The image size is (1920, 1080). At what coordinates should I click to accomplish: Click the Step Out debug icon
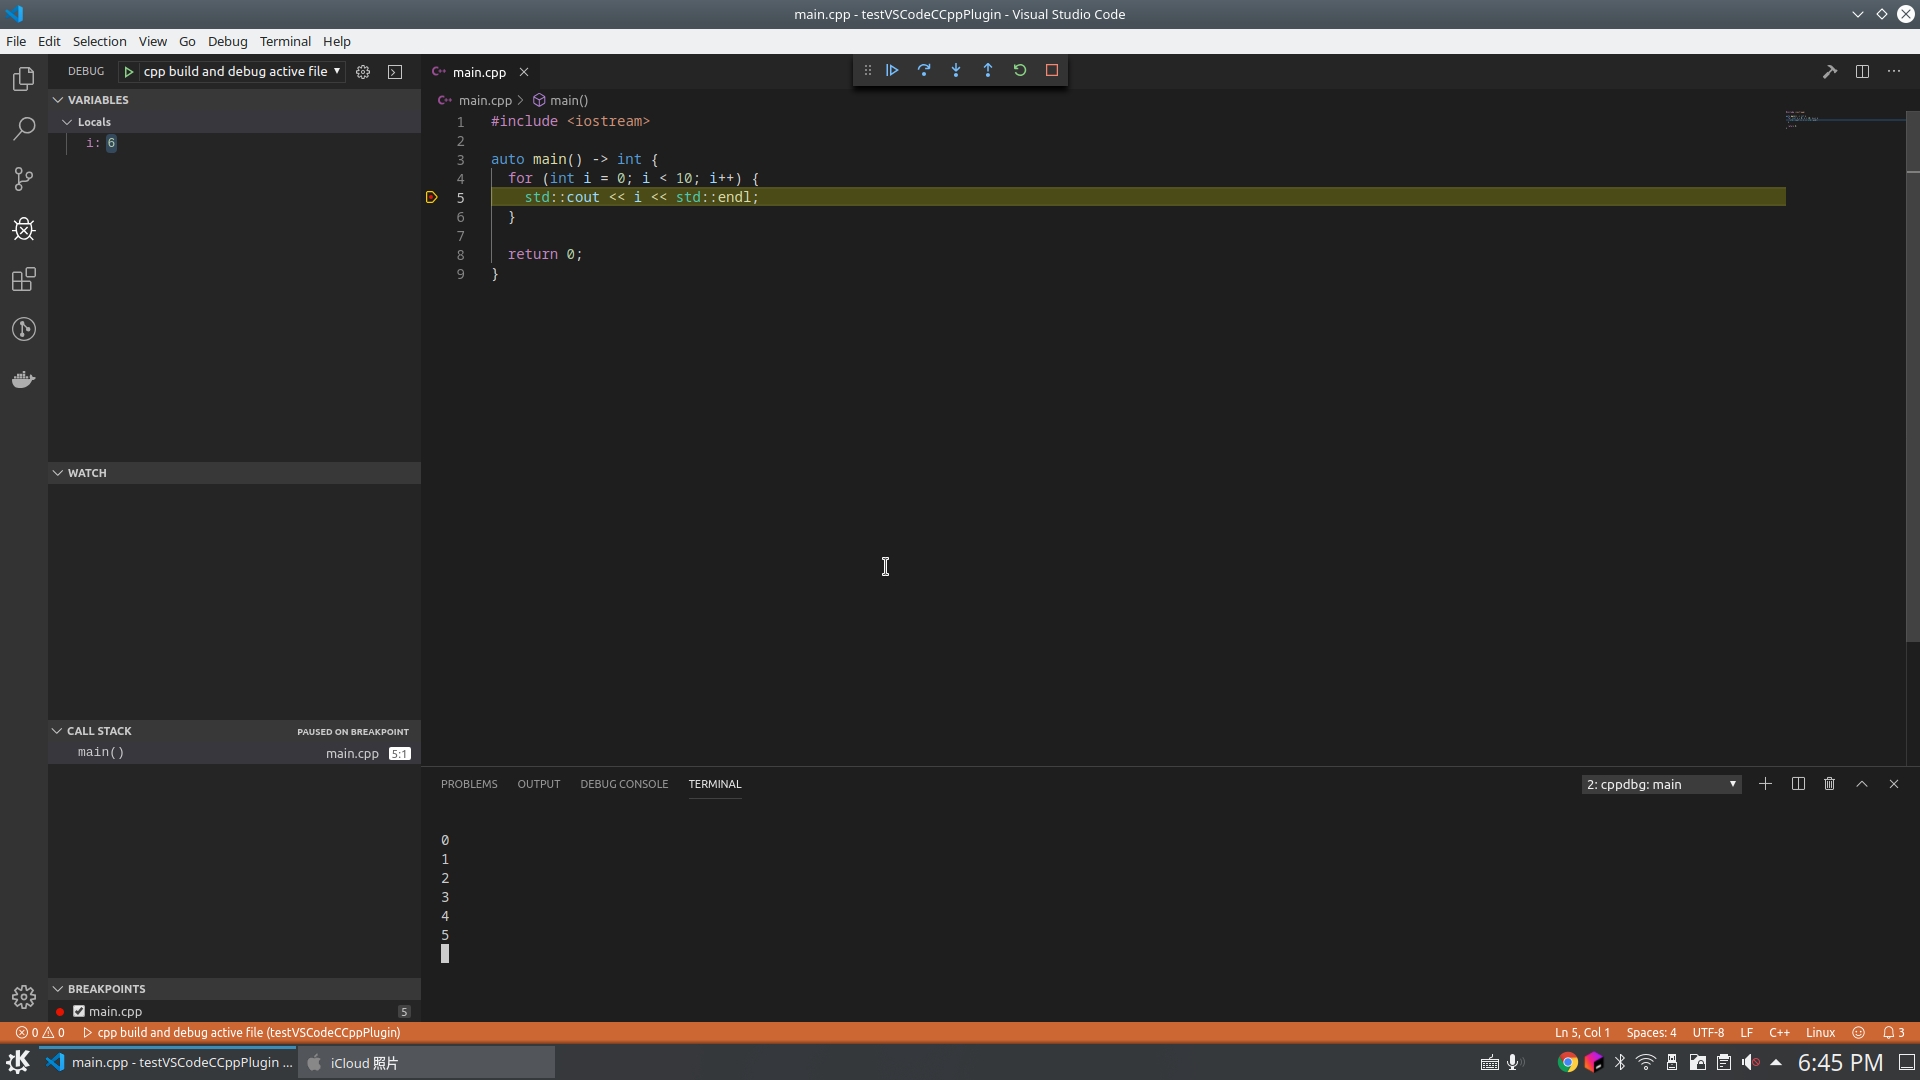[988, 71]
